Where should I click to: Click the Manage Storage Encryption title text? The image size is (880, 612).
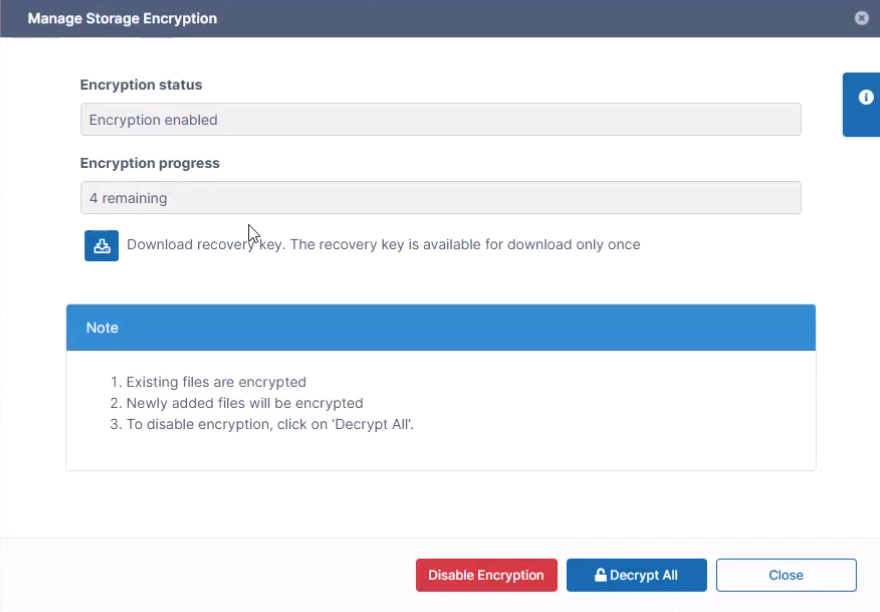(x=122, y=18)
